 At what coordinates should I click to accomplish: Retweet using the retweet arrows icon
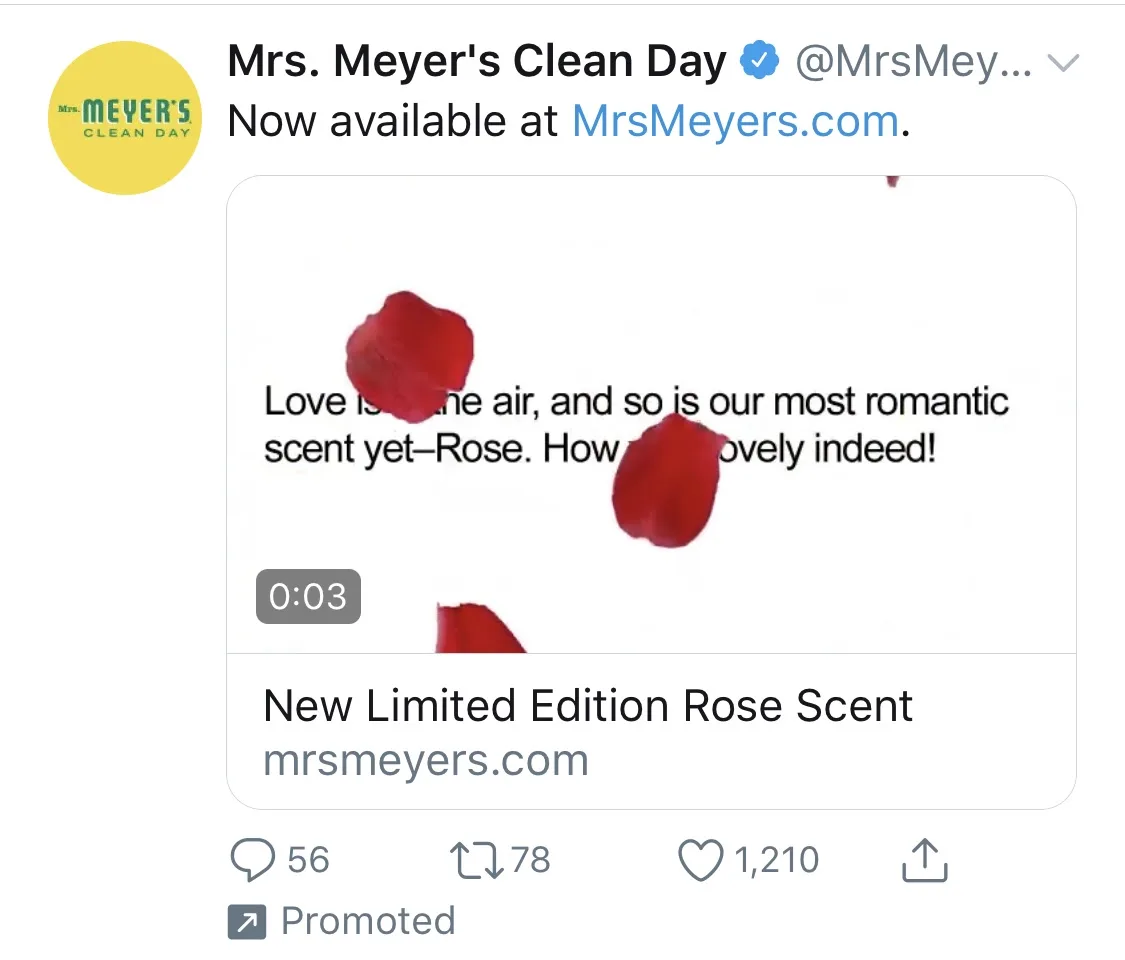coord(478,860)
